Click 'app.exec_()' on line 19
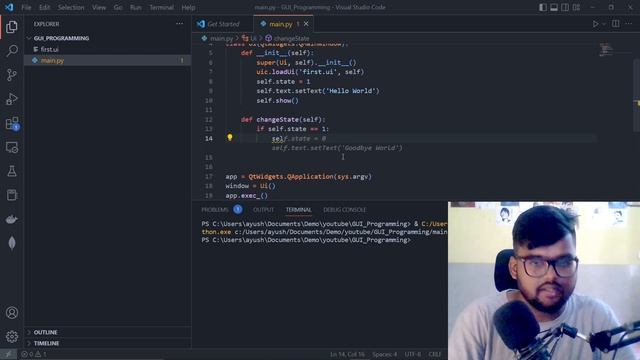 (x=247, y=196)
